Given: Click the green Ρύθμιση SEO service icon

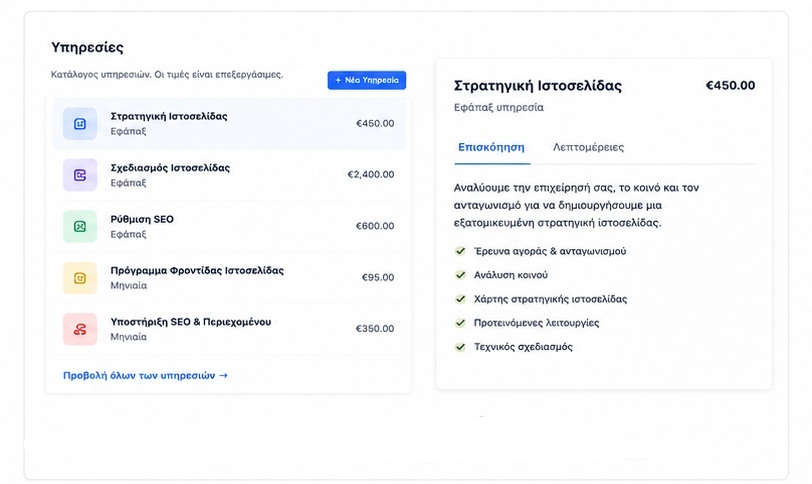Looking at the screenshot, I should tap(80, 226).
